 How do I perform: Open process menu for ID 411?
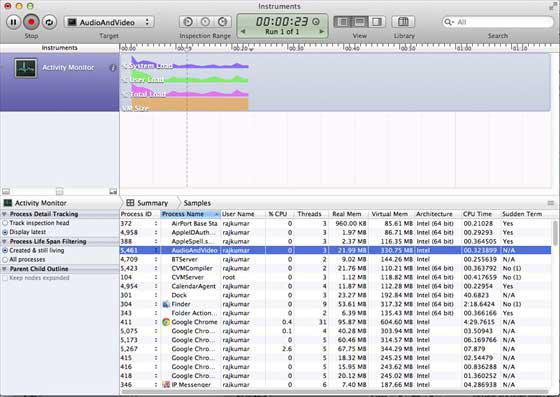pos(156,322)
